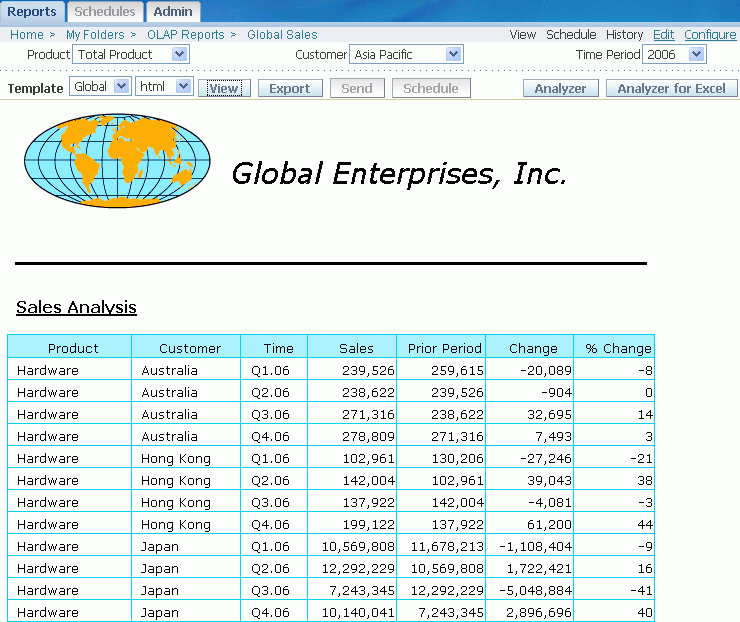
Task: Click the Edit link
Action: (x=664, y=34)
